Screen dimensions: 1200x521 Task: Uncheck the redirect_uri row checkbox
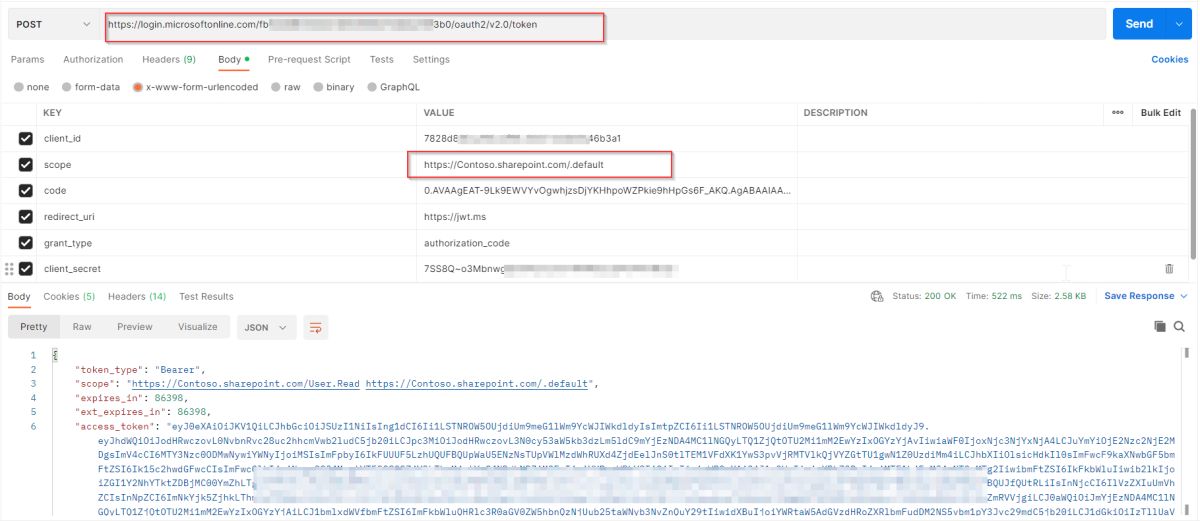(26, 216)
